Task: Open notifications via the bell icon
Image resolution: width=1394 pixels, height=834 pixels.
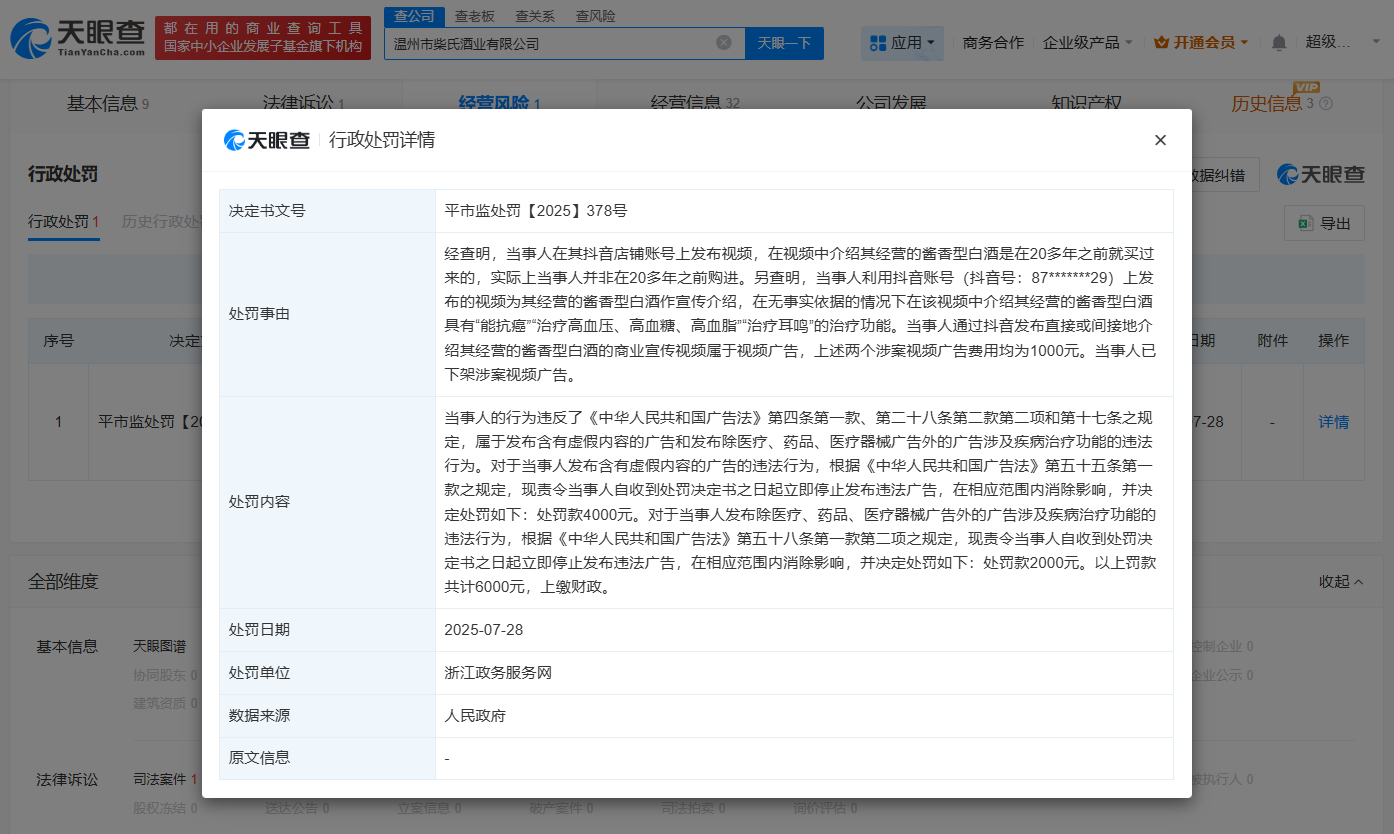Action: [x=1278, y=42]
